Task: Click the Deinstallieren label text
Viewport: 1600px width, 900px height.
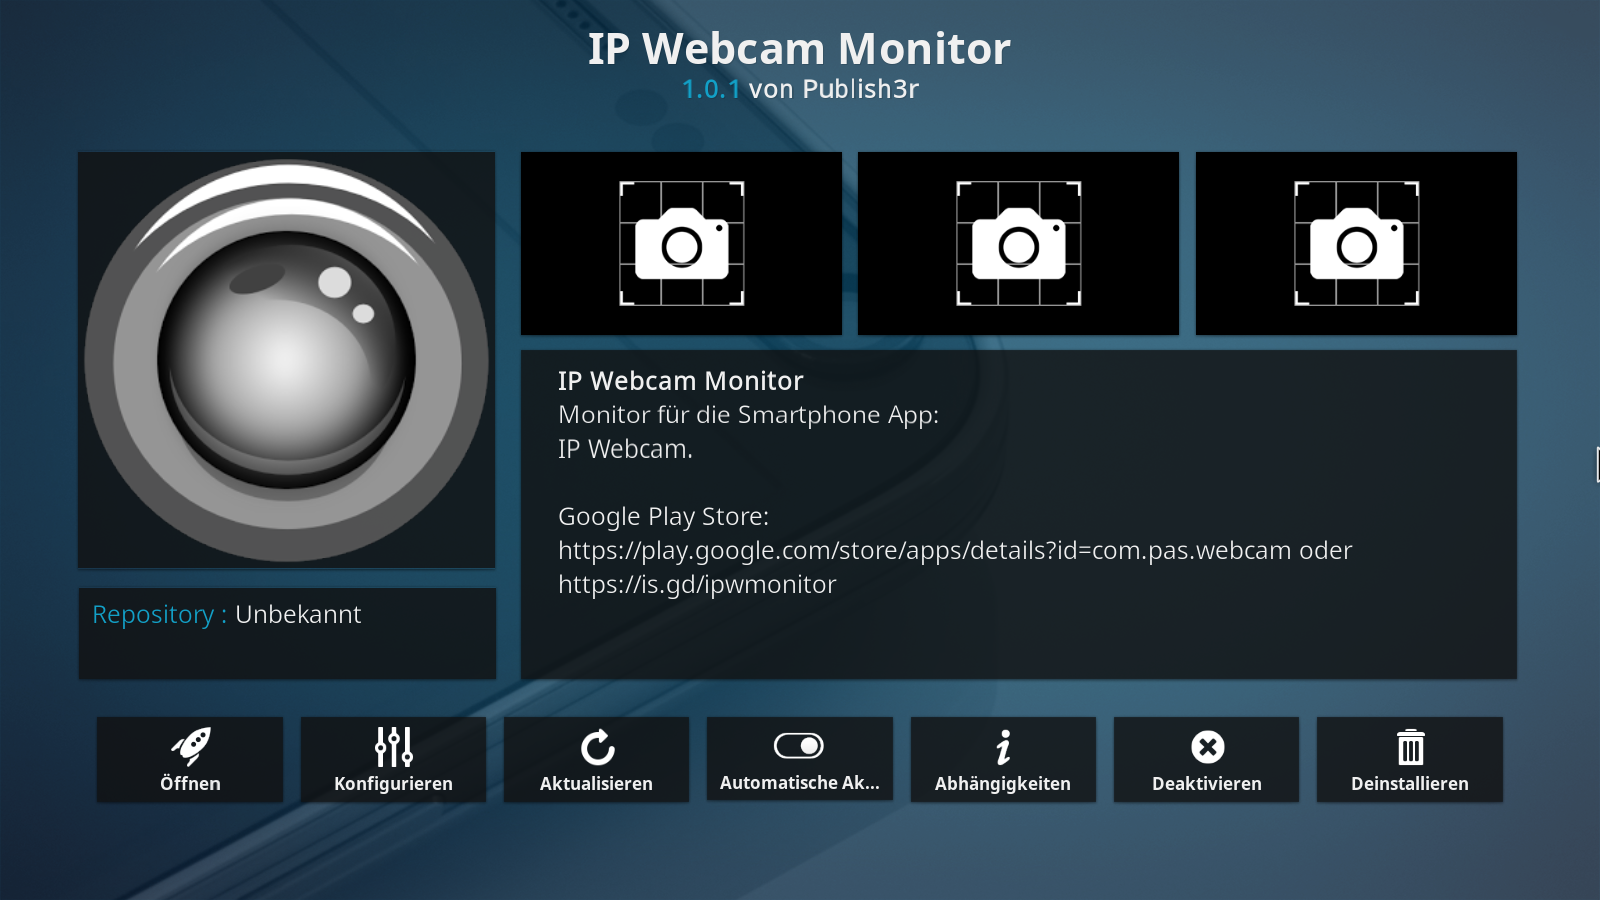Action: pos(1410,784)
